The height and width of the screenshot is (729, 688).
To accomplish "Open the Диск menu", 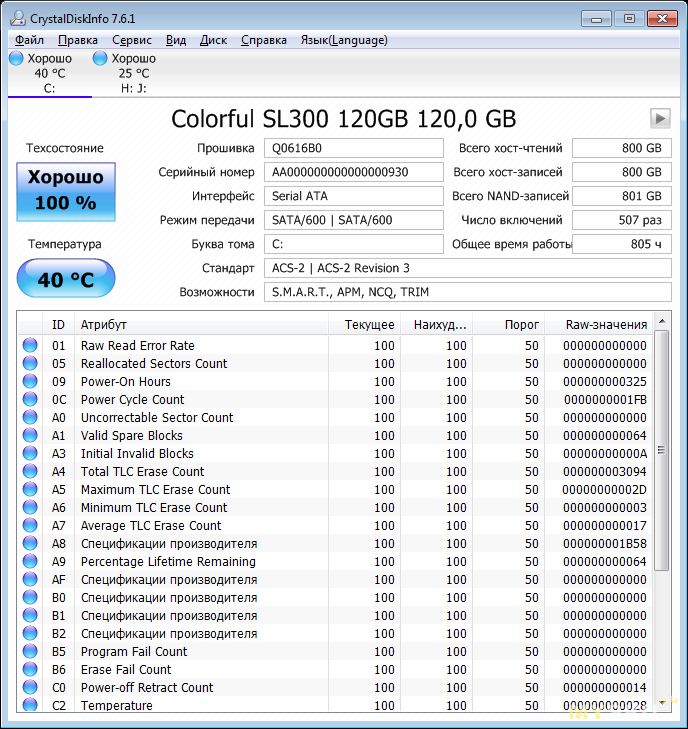I will pyautogui.click(x=213, y=40).
